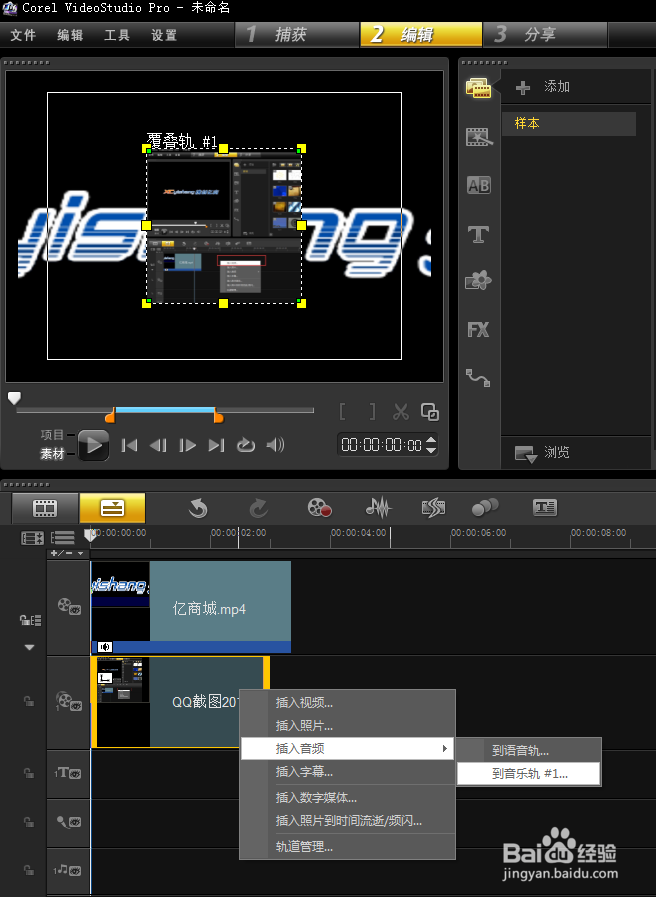
Task: Toggle ripple editing lock icon
Action: point(30,621)
